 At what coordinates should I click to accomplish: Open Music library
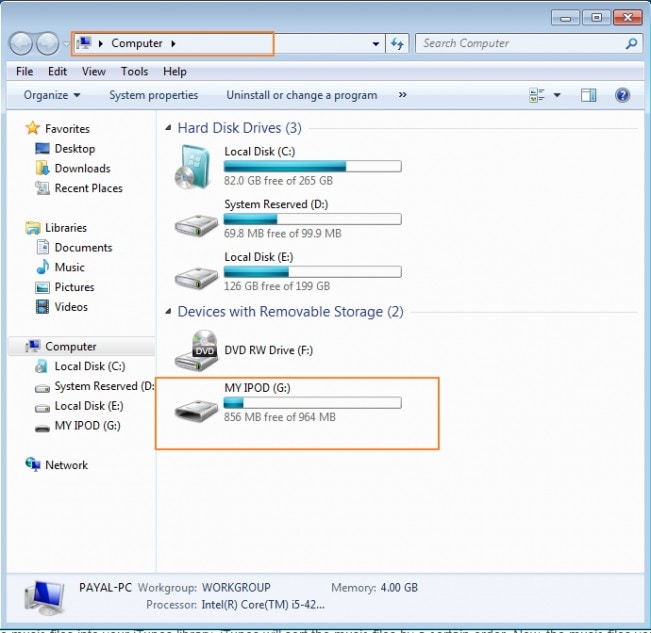(69, 267)
